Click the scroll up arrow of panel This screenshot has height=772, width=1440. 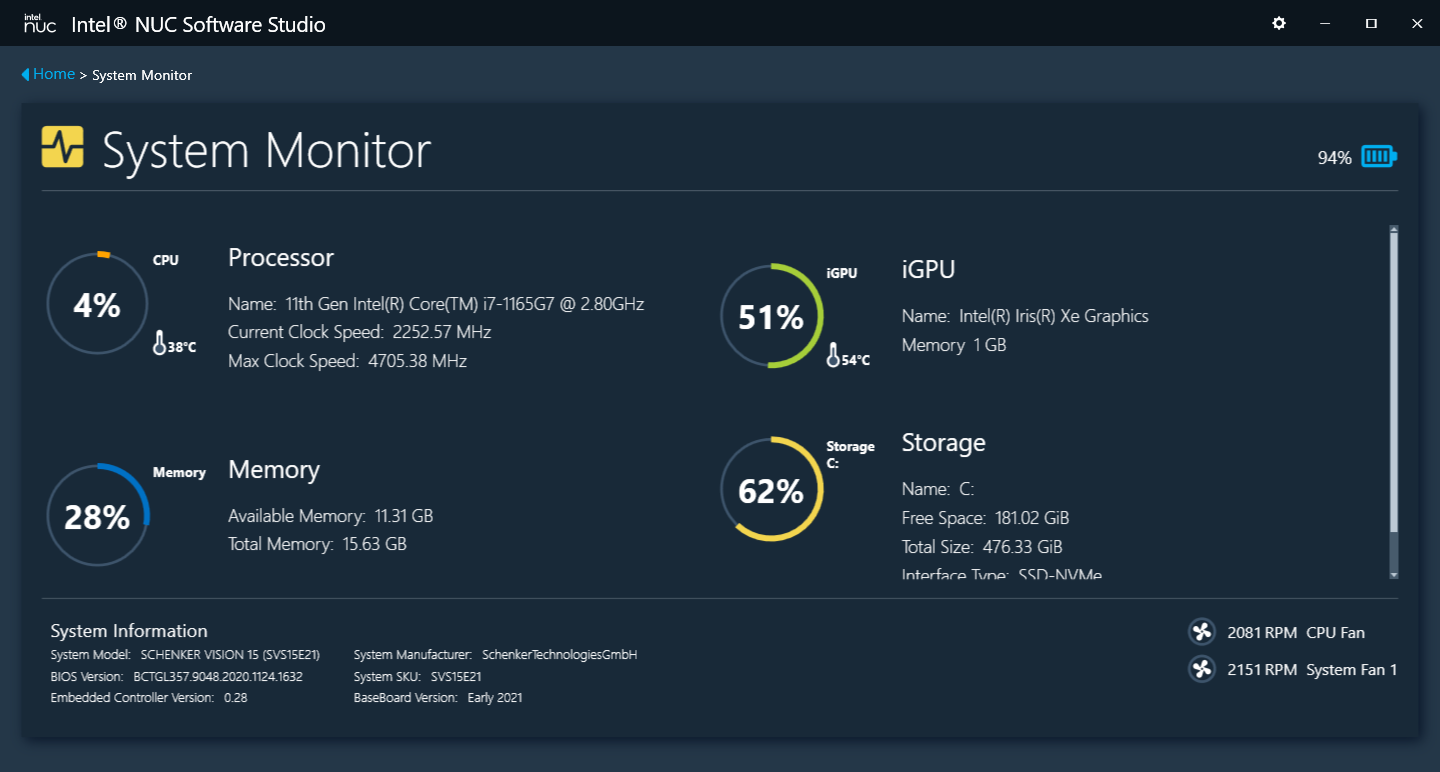[x=1394, y=230]
